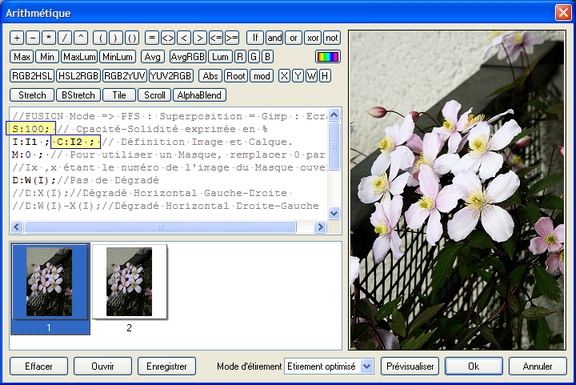
Task: Click the Enregistrer button
Action: click(167, 366)
